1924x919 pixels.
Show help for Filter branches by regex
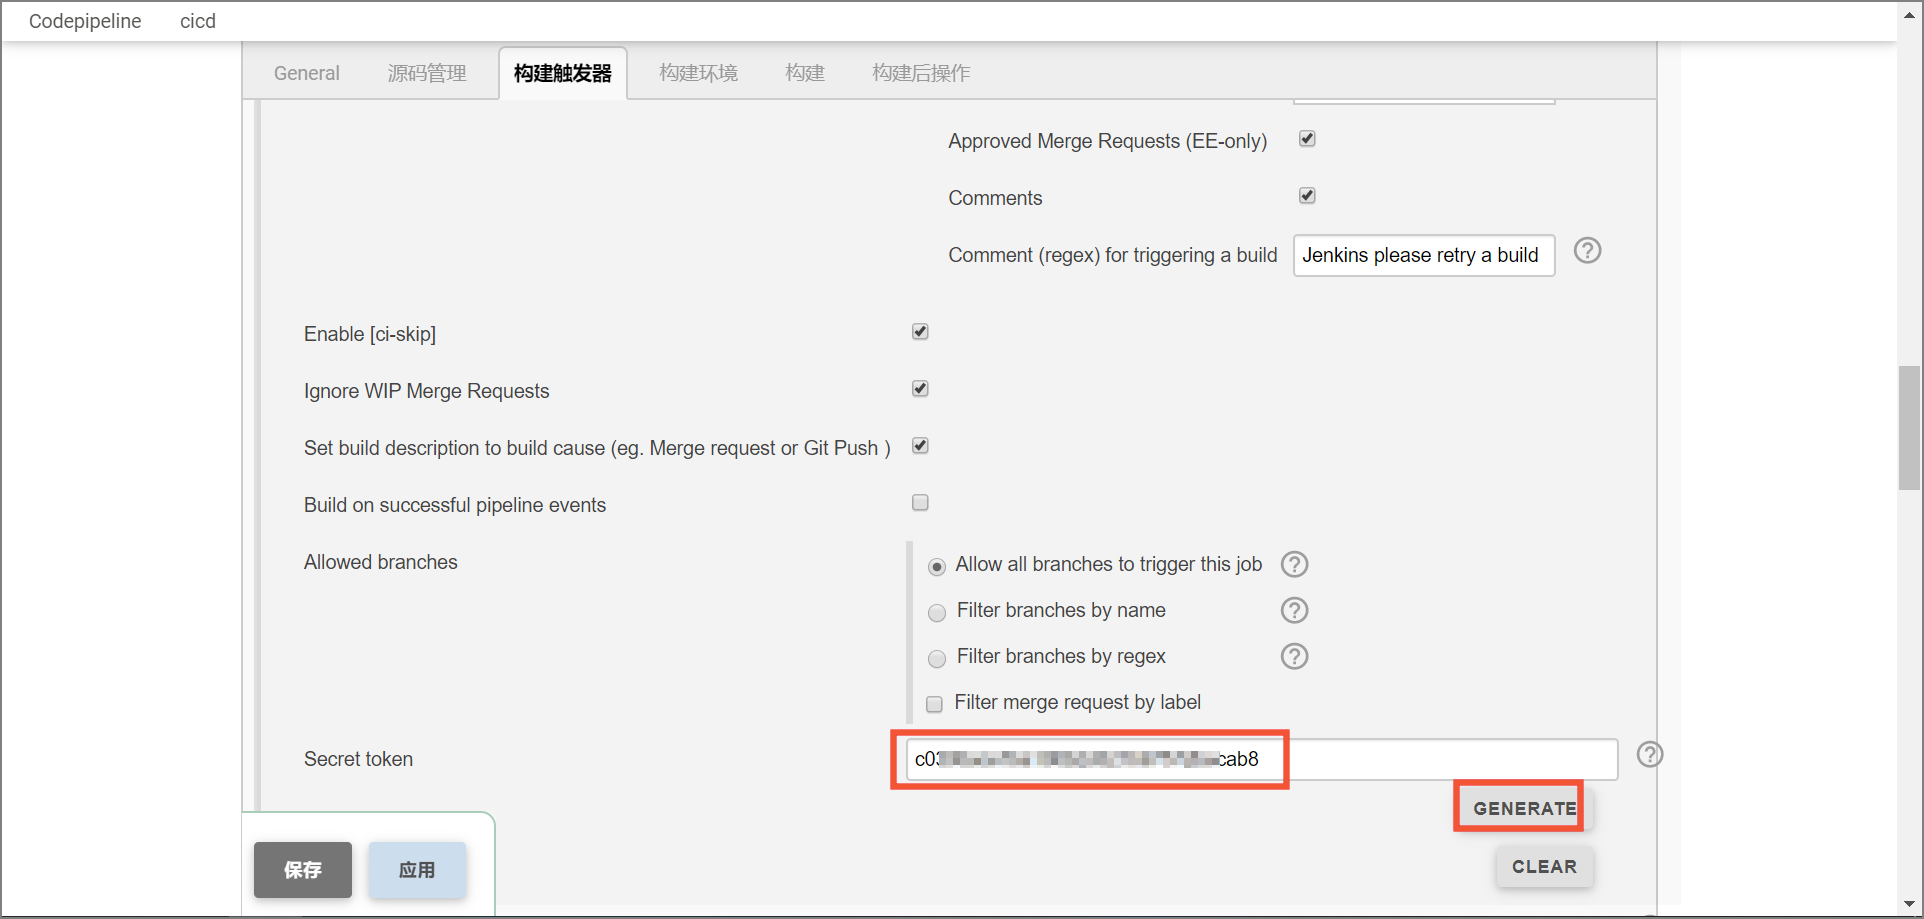[1294, 656]
